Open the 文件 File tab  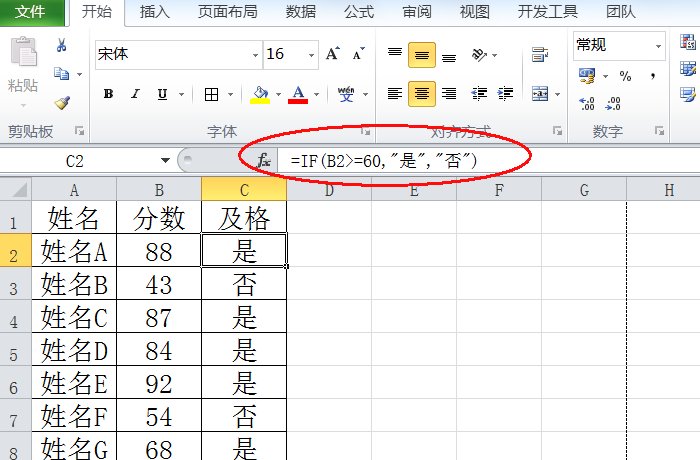point(30,12)
